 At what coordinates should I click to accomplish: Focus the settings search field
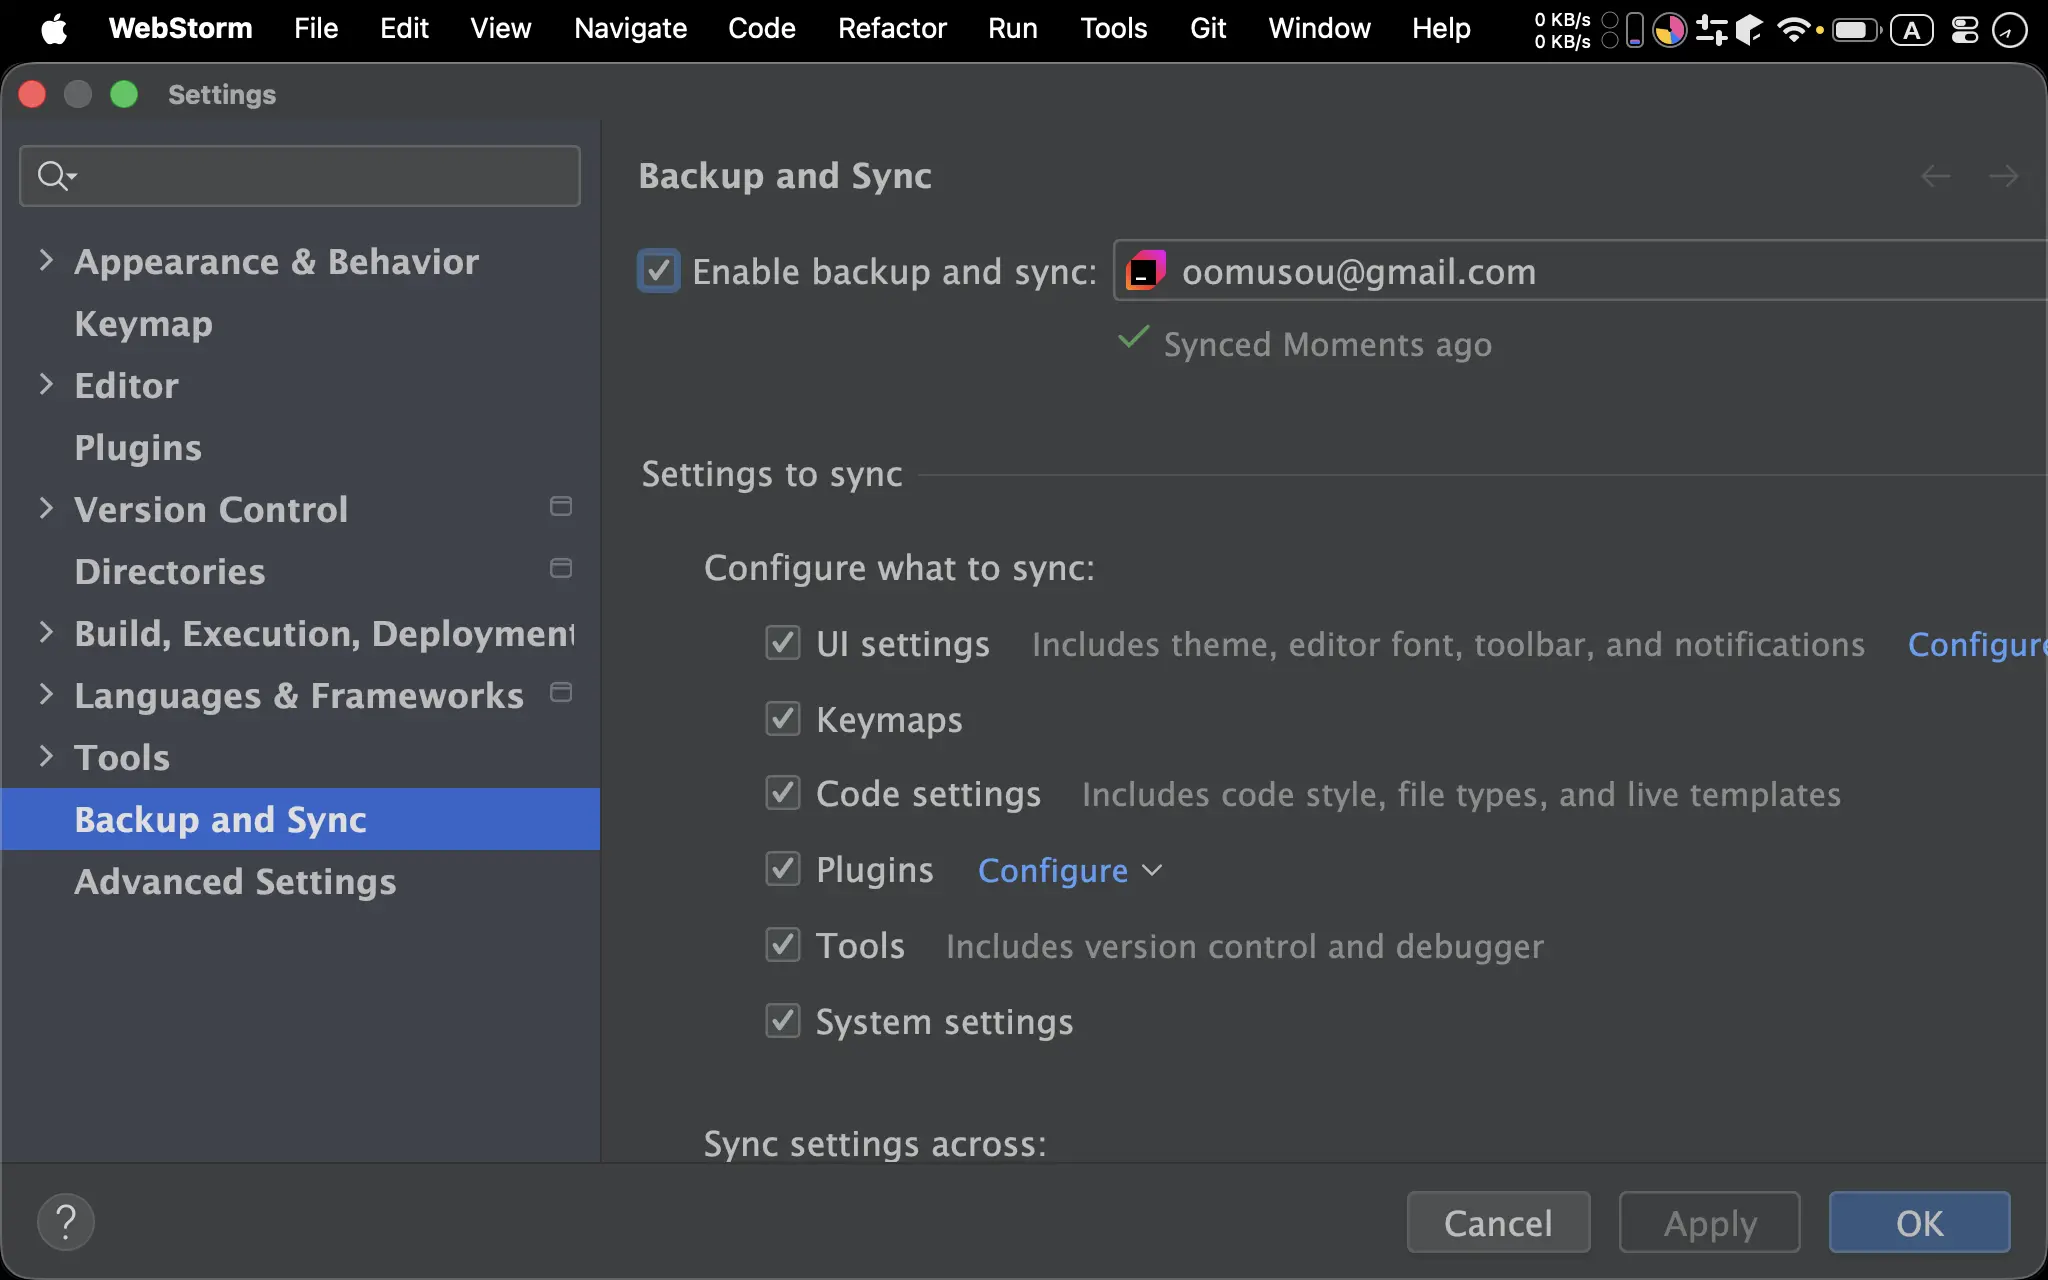tap(300, 176)
